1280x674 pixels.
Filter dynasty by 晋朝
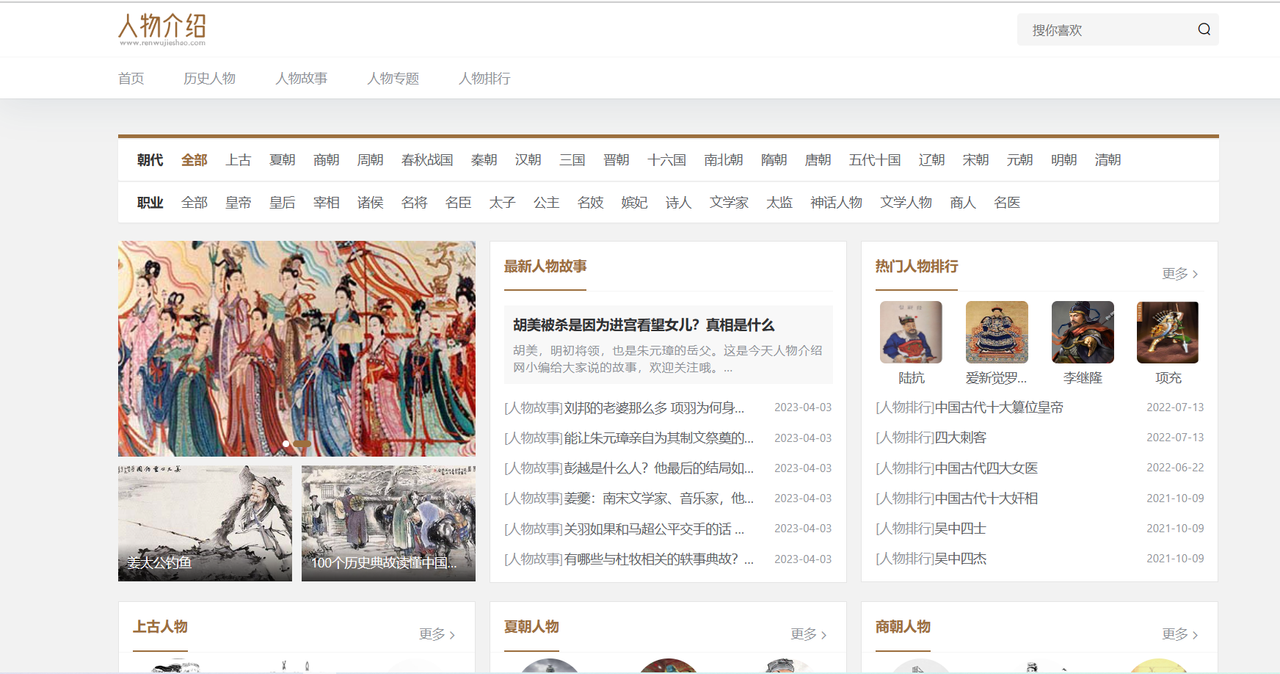point(616,160)
